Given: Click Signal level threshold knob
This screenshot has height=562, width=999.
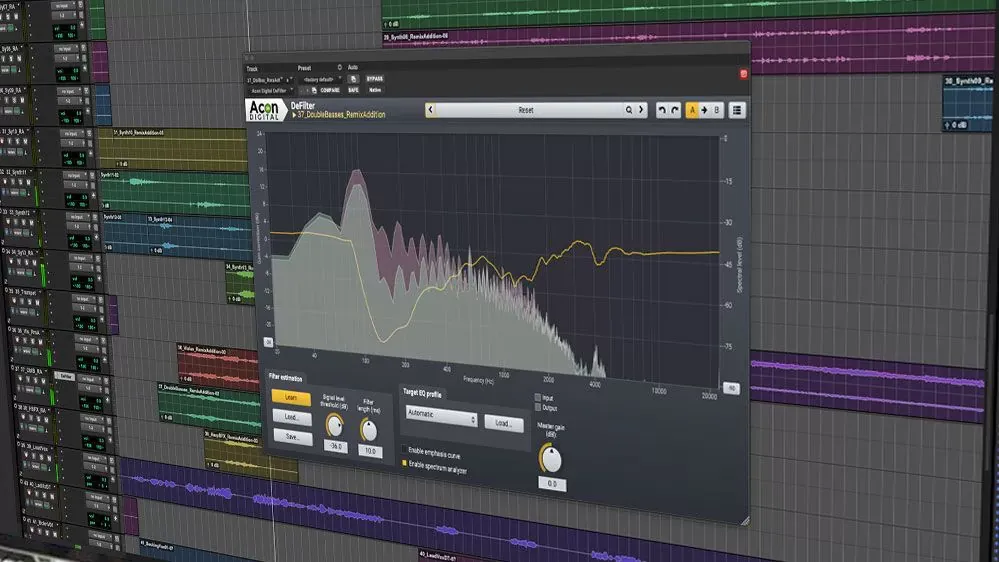Looking at the screenshot, I should point(334,426).
